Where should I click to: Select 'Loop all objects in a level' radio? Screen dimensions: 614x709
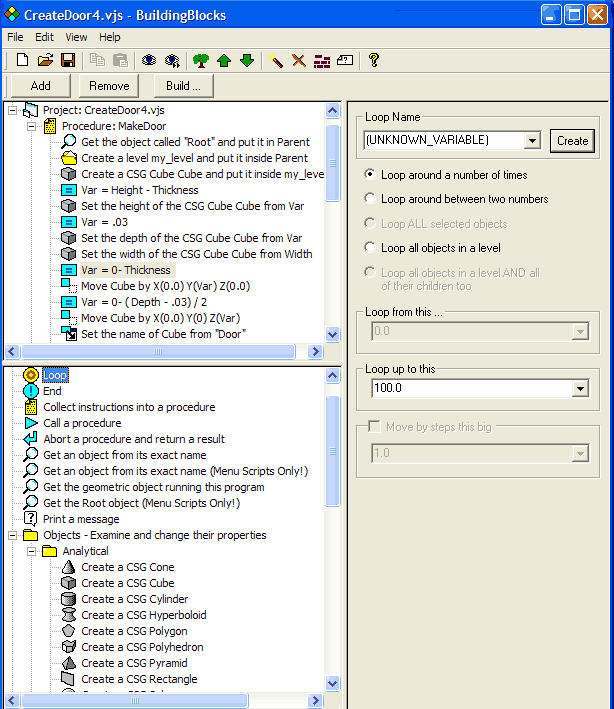tap(371, 247)
